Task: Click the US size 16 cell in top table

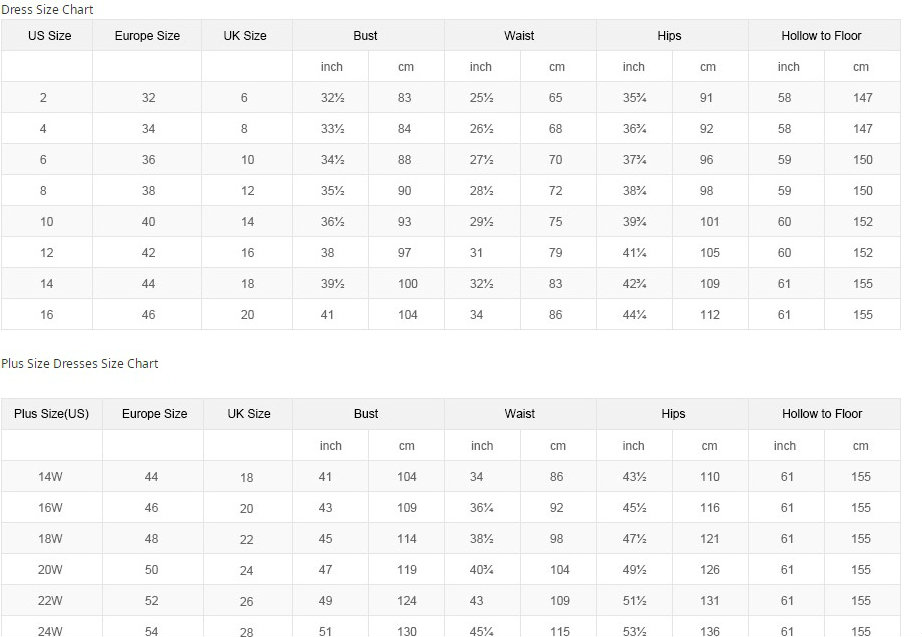Action: coord(47,315)
